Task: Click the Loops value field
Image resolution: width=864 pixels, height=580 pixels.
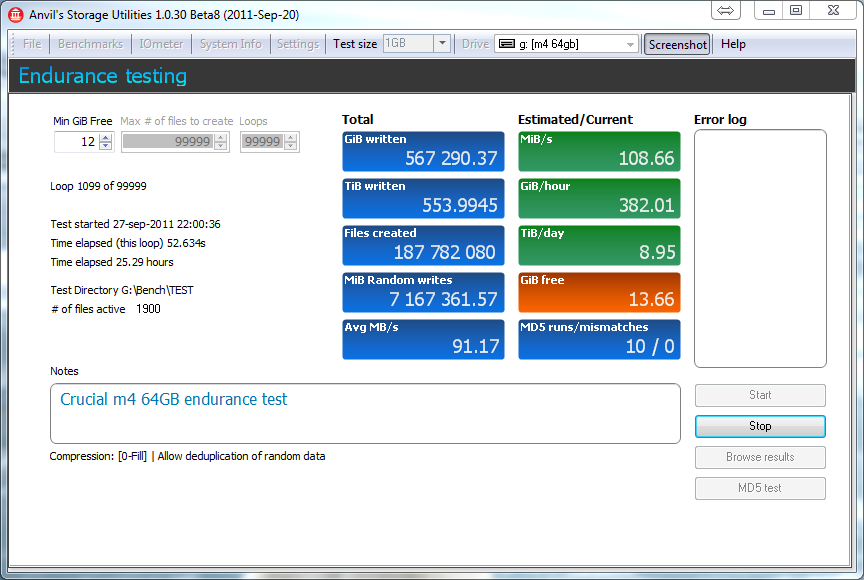Action: [262, 142]
